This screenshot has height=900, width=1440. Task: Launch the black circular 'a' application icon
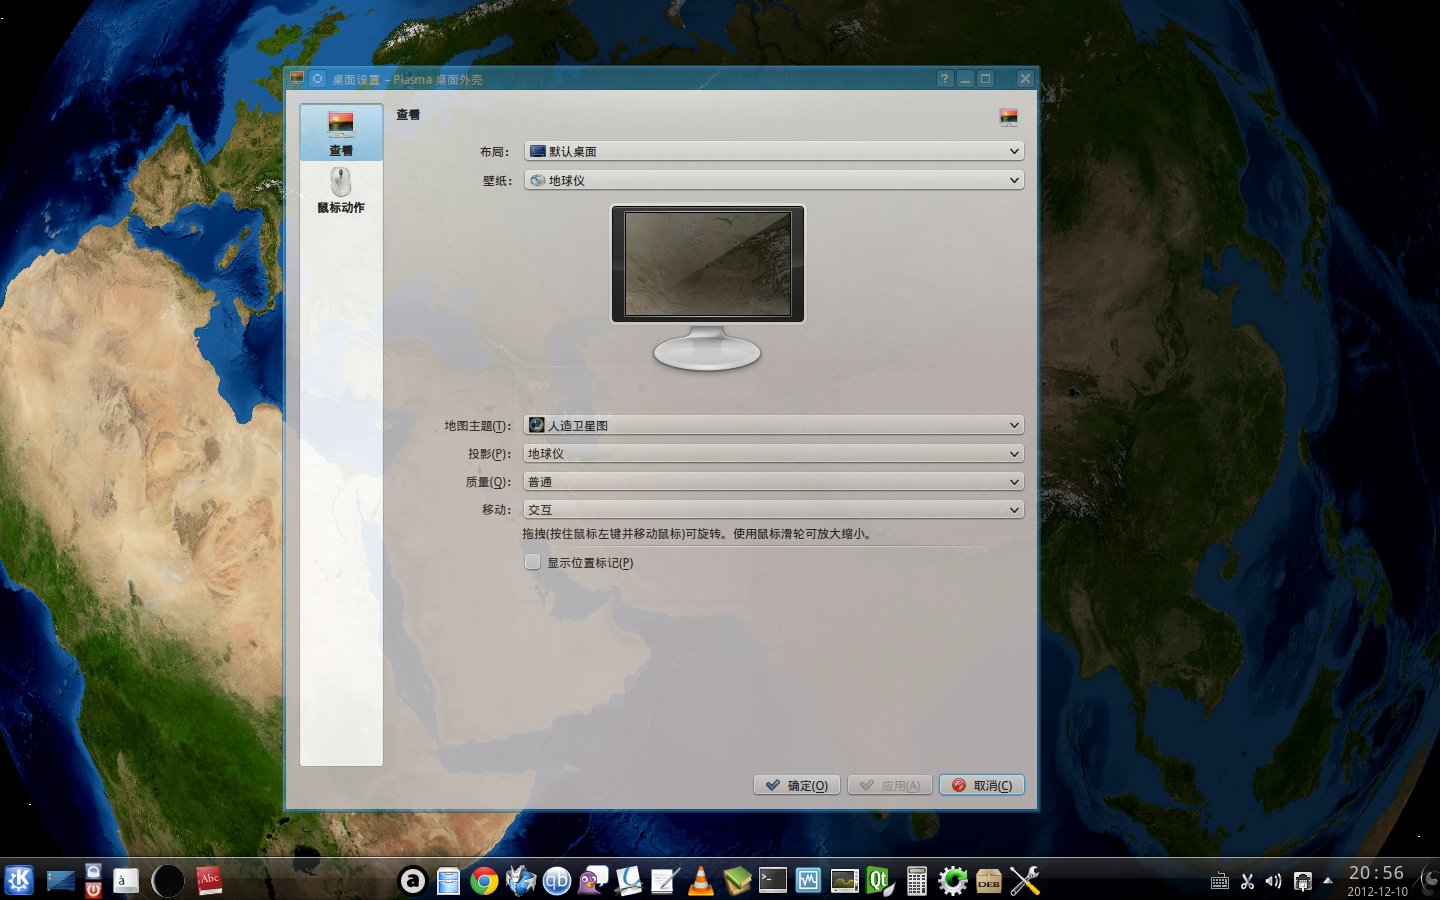pos(412,880)
